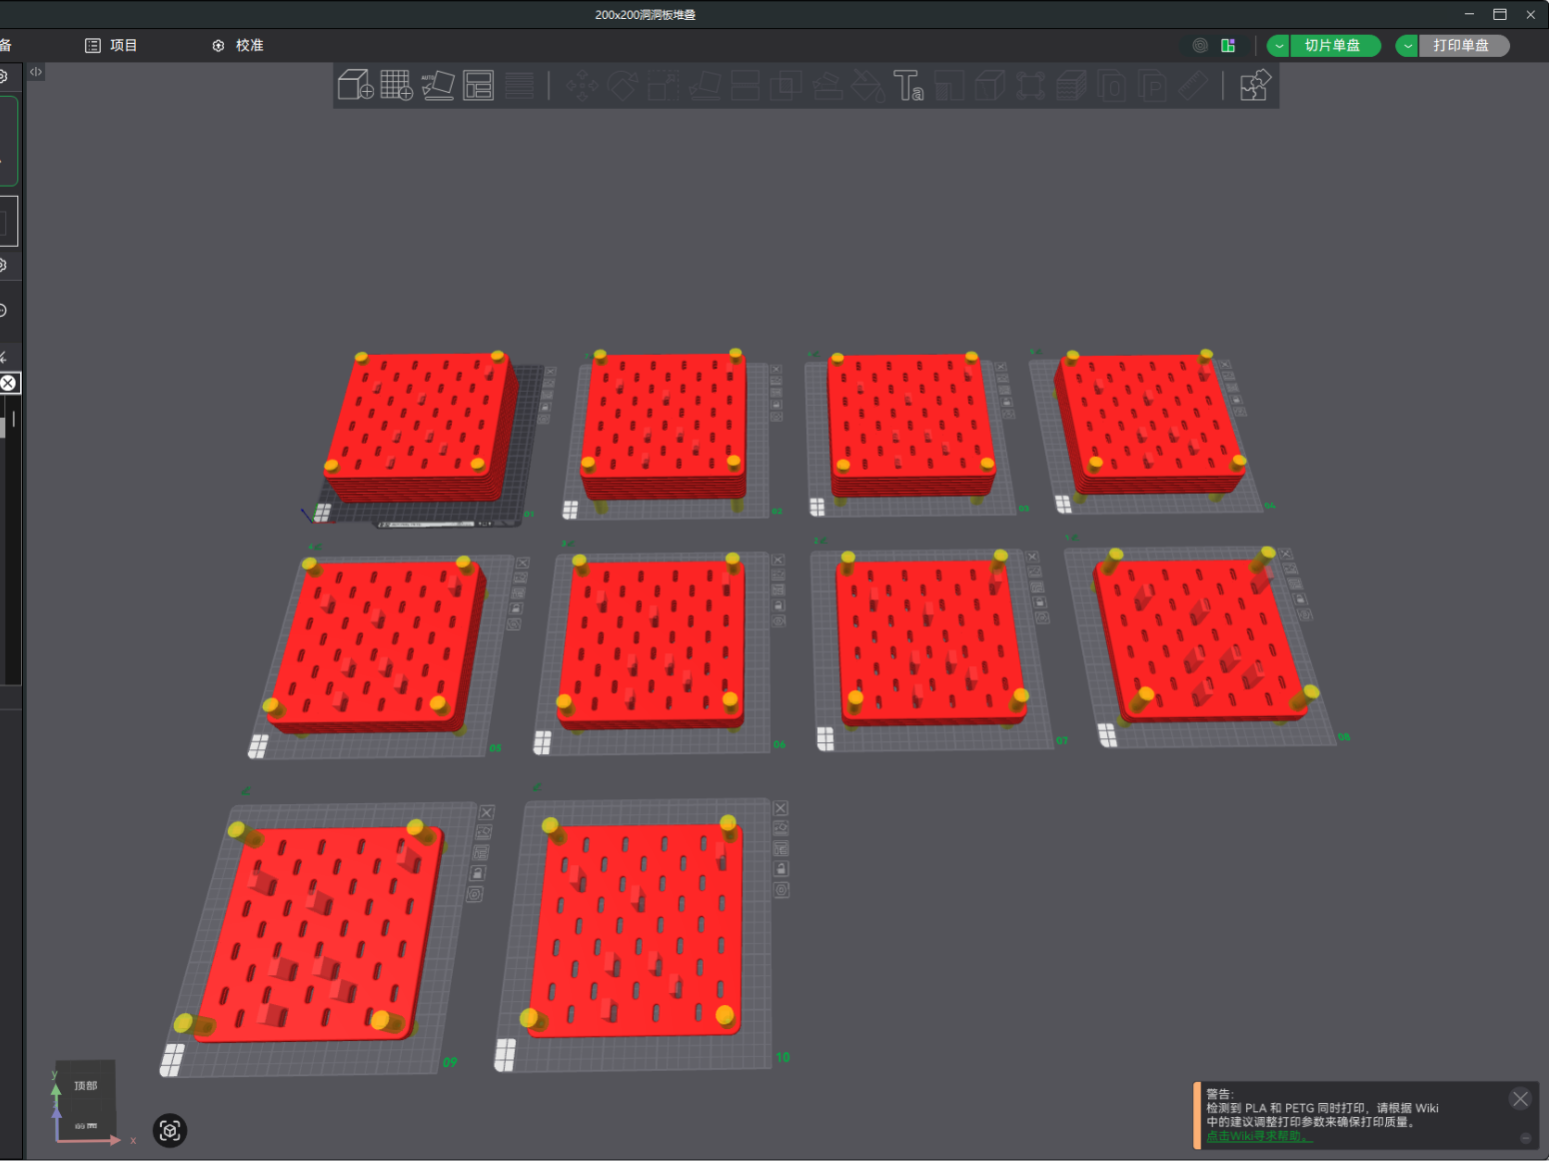Select the Lay on face tool

click(705, 85)
